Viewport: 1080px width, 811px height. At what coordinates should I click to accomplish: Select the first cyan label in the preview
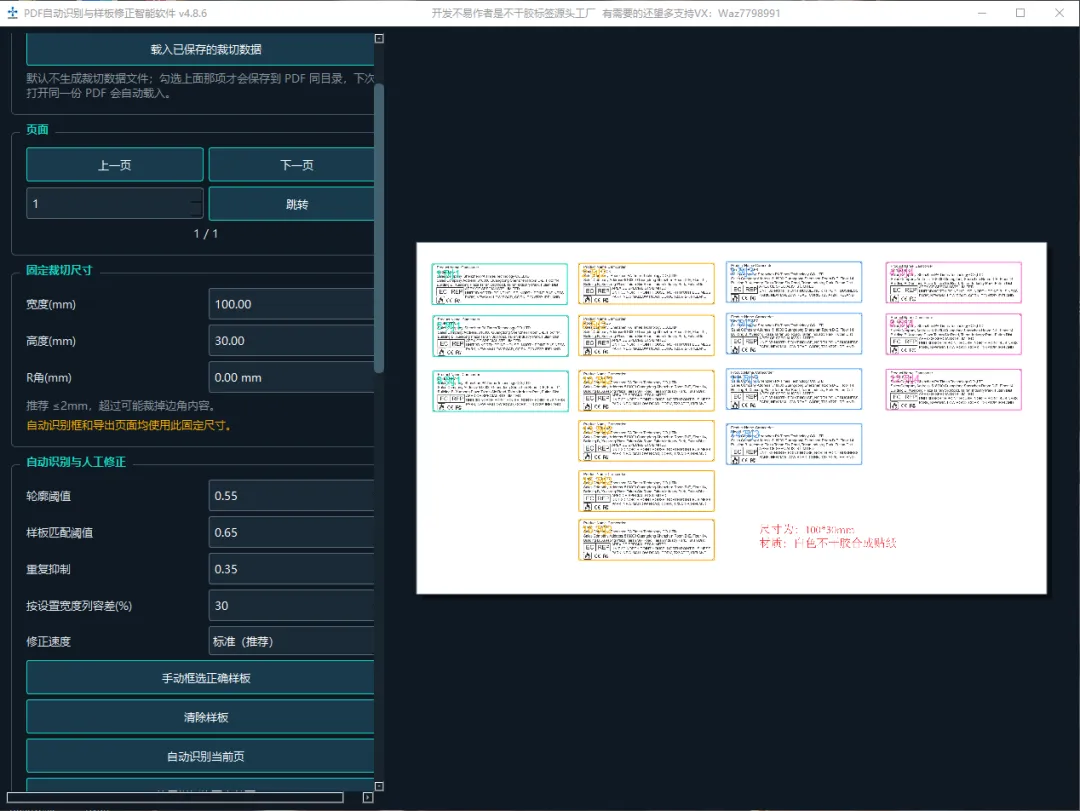[x=500, y=284]
